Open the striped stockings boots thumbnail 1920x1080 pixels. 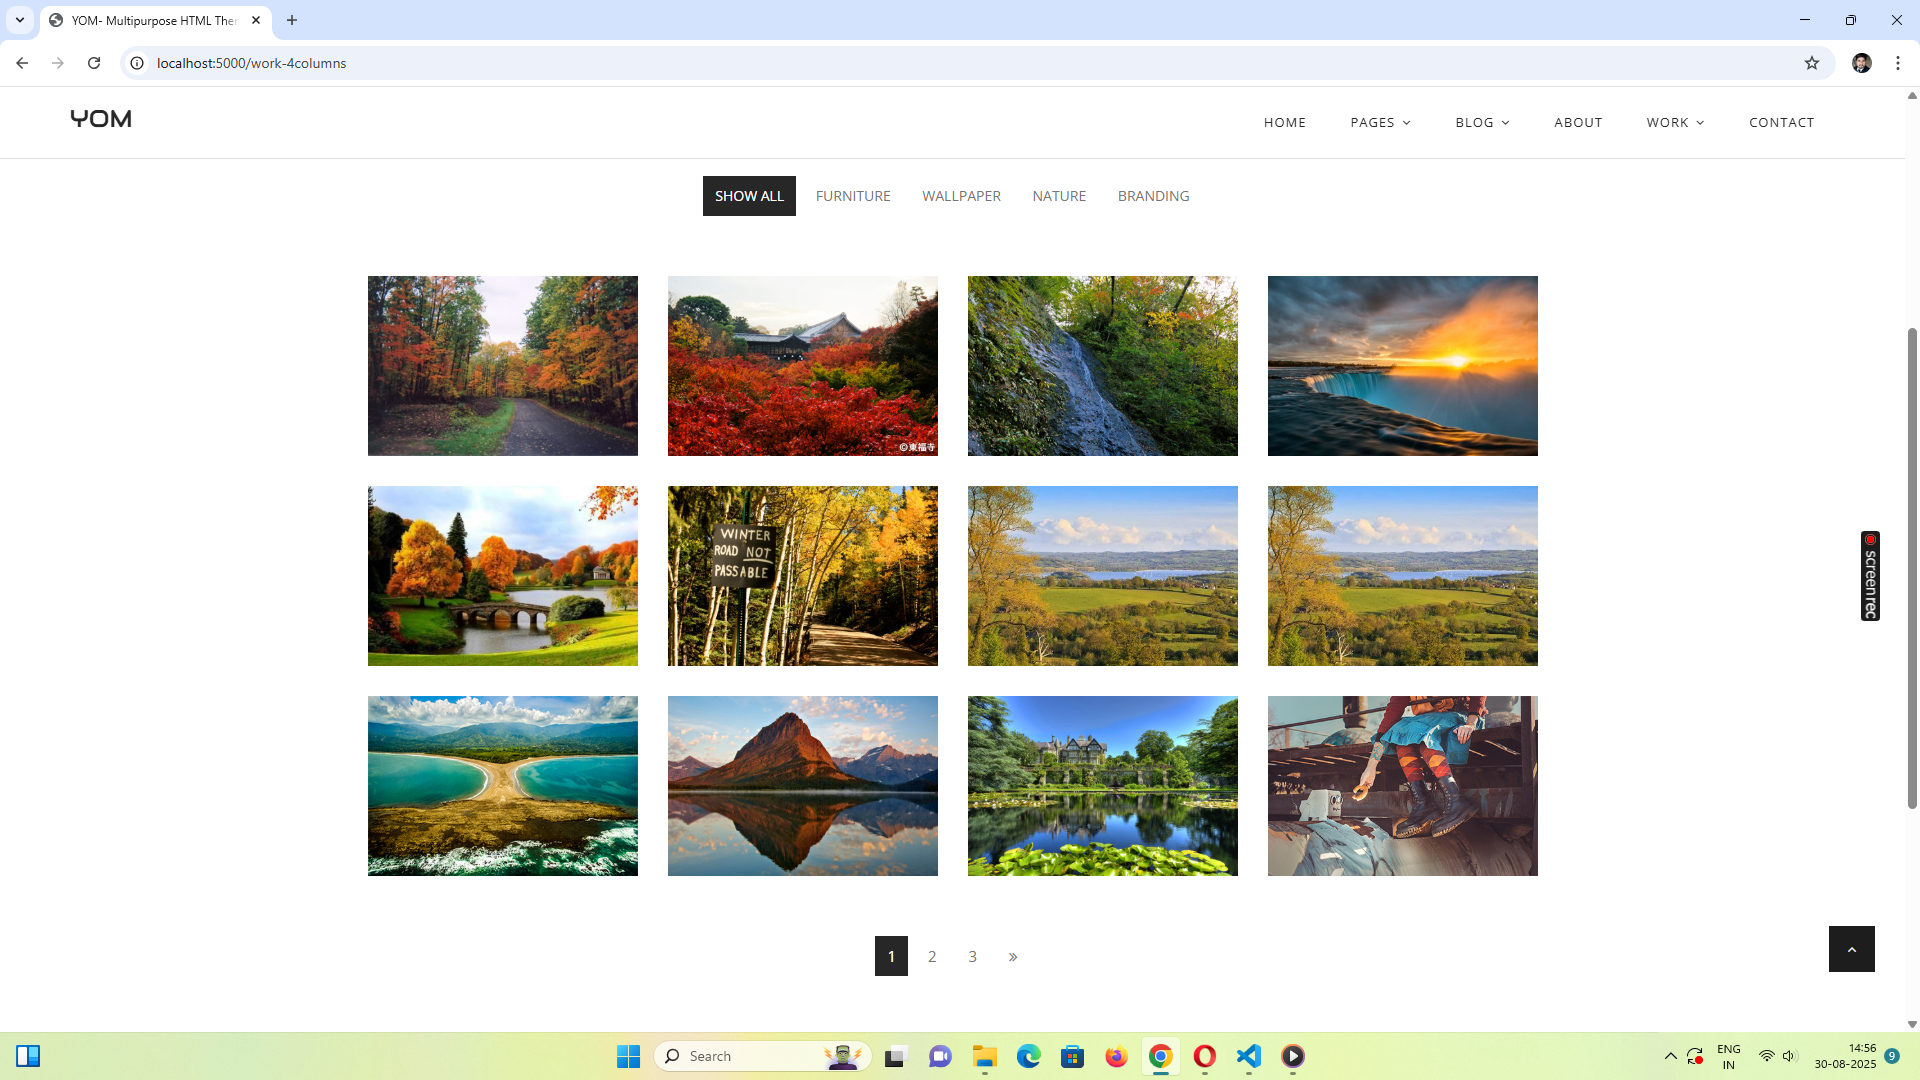click(1403, 786)
